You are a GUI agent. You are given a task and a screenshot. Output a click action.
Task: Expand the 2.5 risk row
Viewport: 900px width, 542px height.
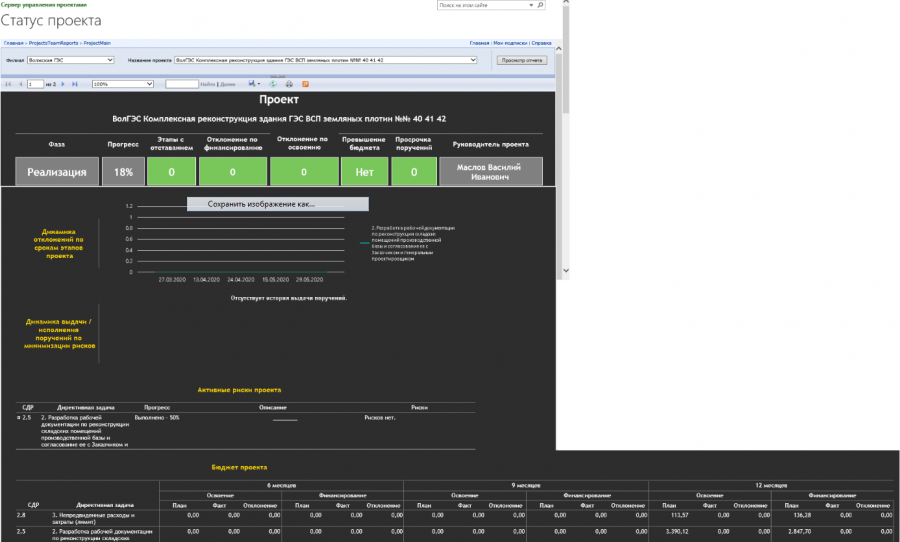click(x=18, y=418)
